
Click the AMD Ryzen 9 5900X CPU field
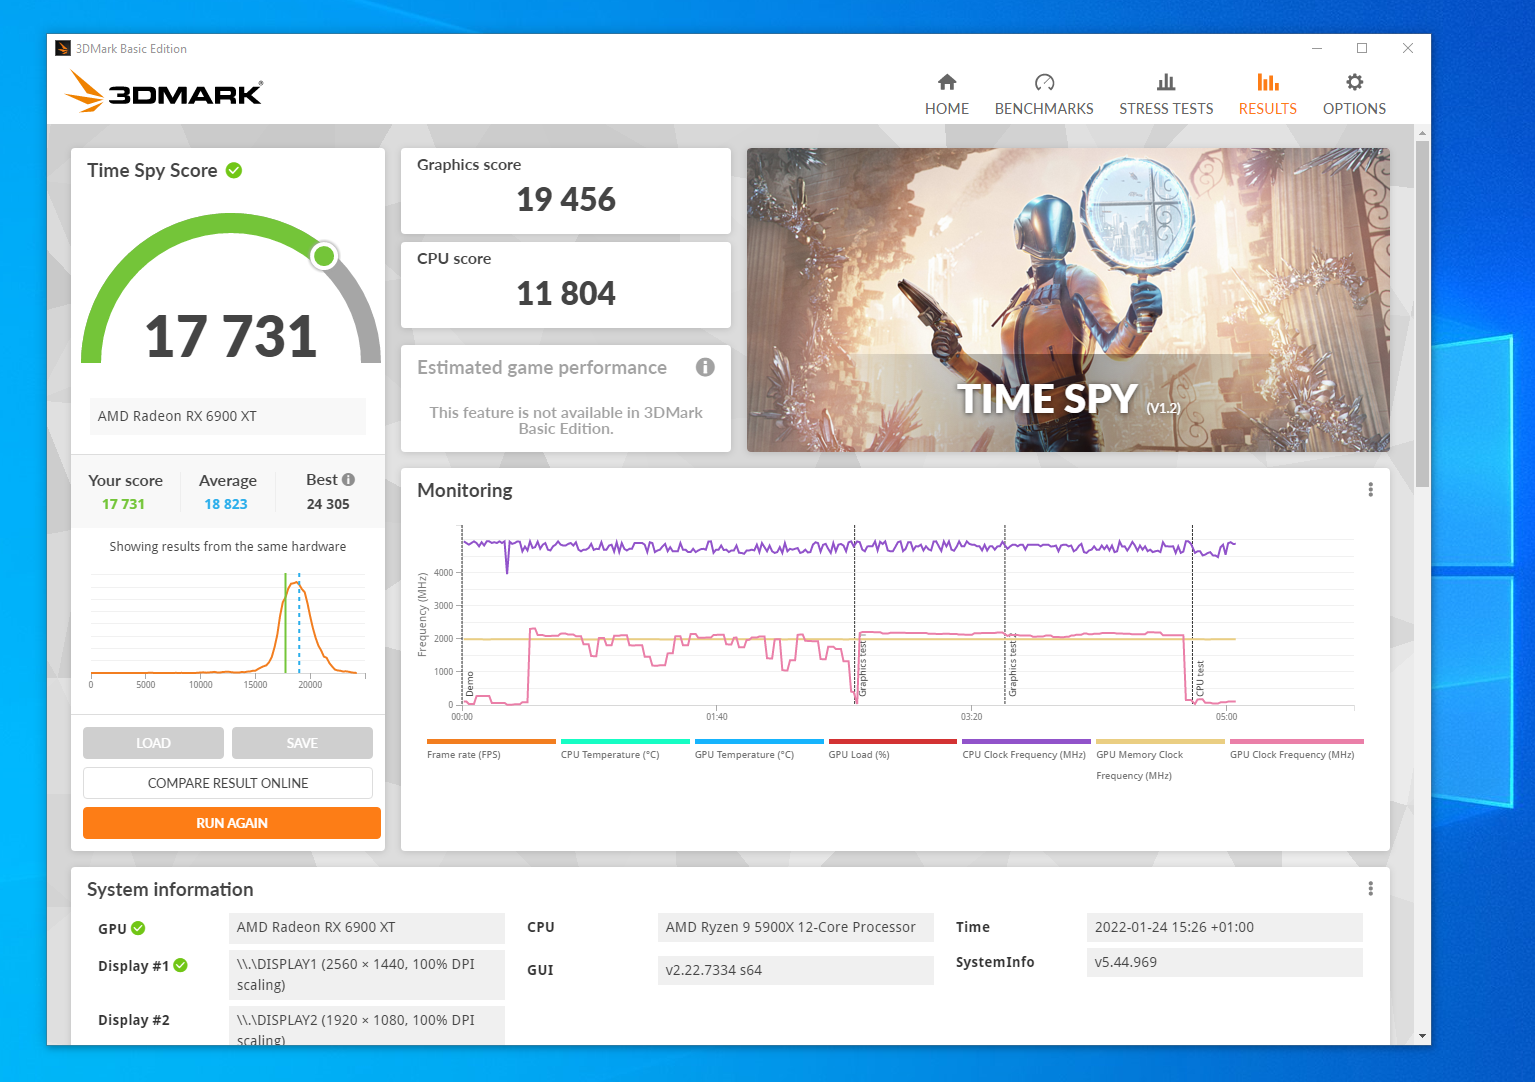(x=796, y=927)
